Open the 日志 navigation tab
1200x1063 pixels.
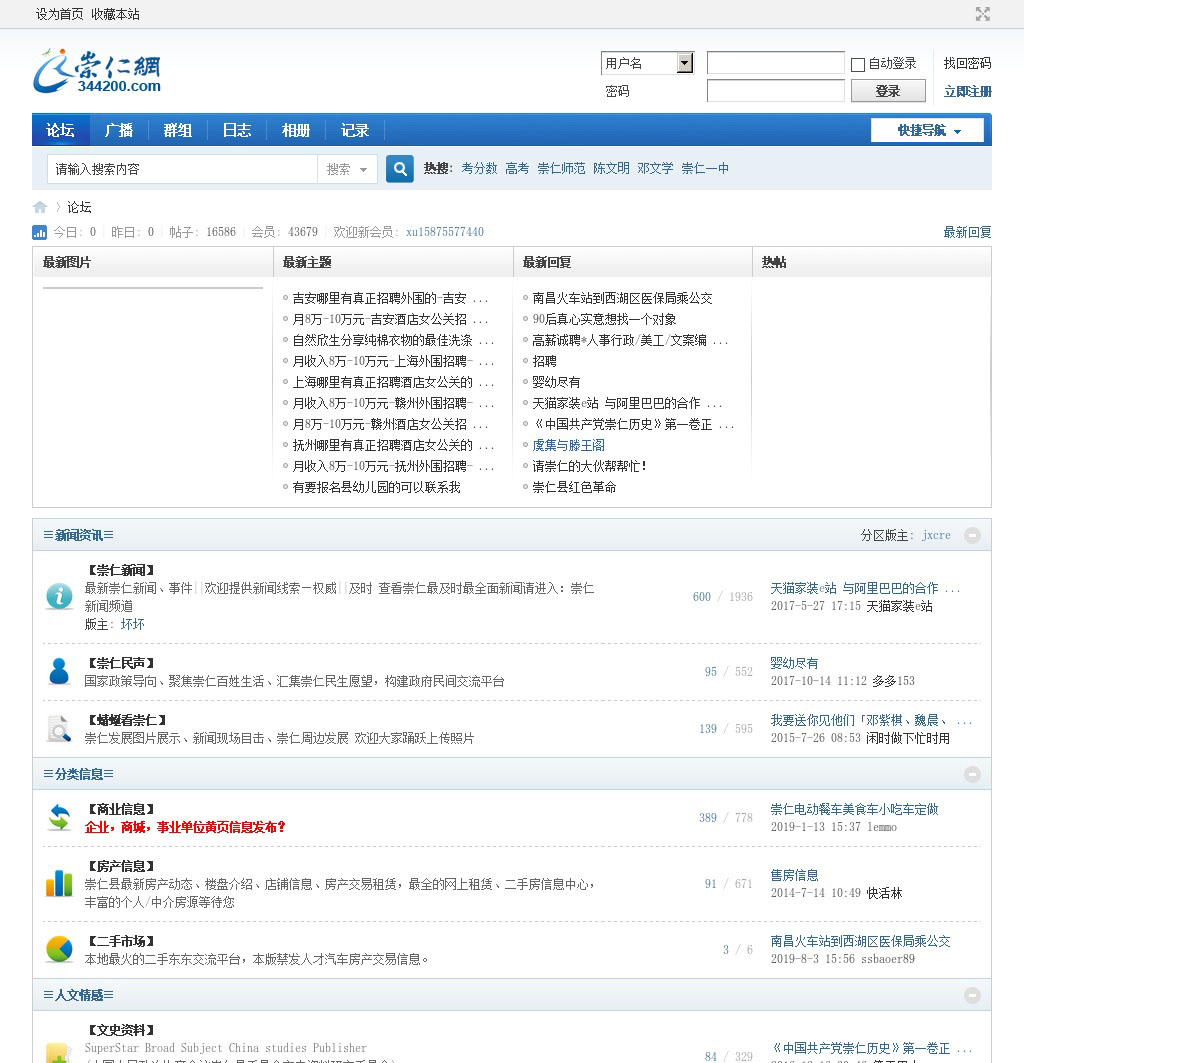(237, 130)
